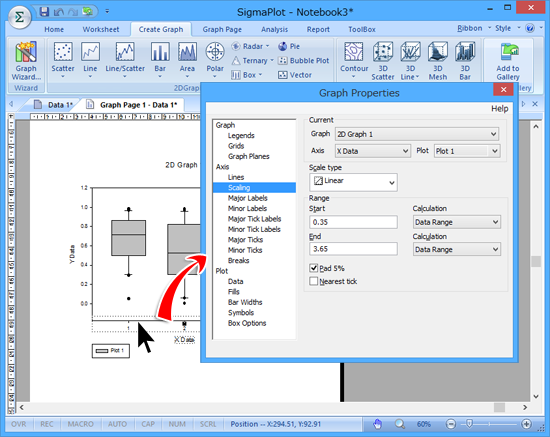Open help via the question mark icon

(x=530, y=28)
